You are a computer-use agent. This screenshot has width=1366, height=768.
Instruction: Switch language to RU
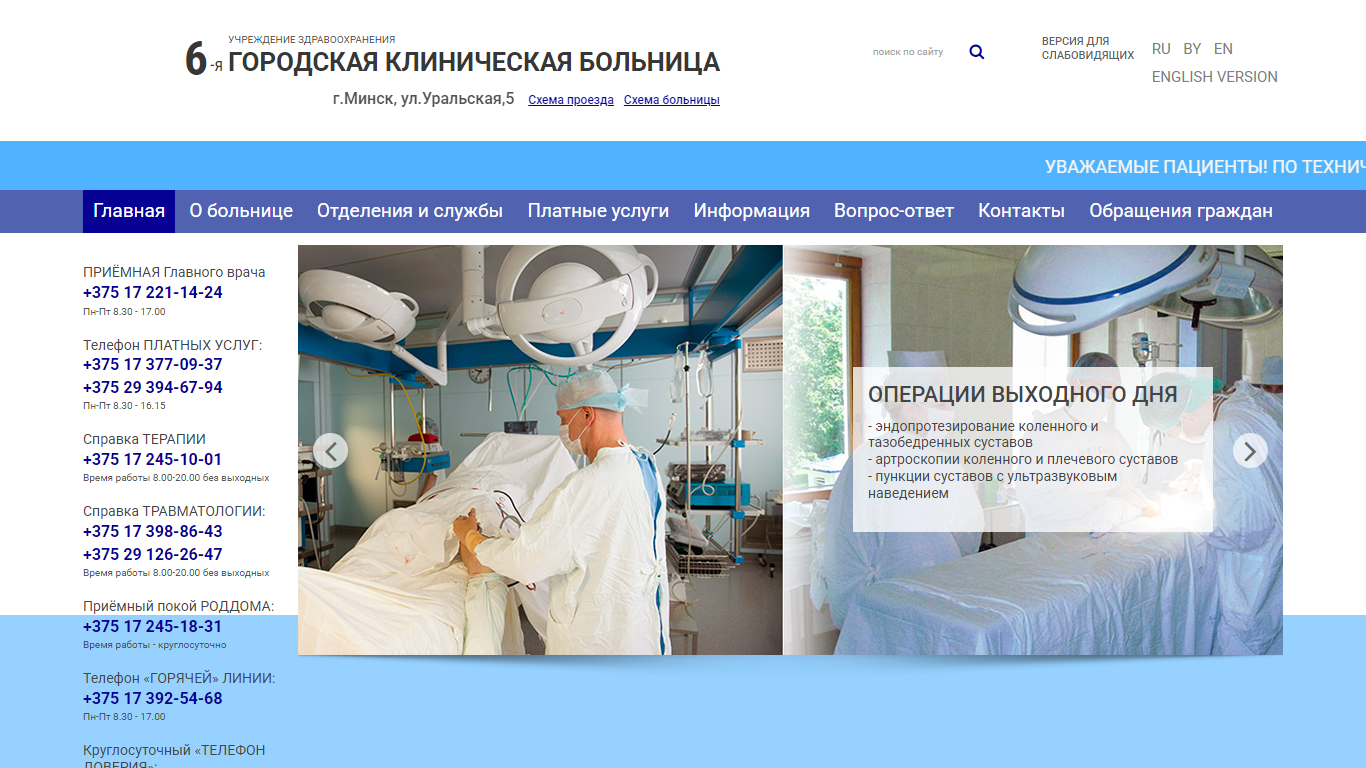click(1161, 49)
